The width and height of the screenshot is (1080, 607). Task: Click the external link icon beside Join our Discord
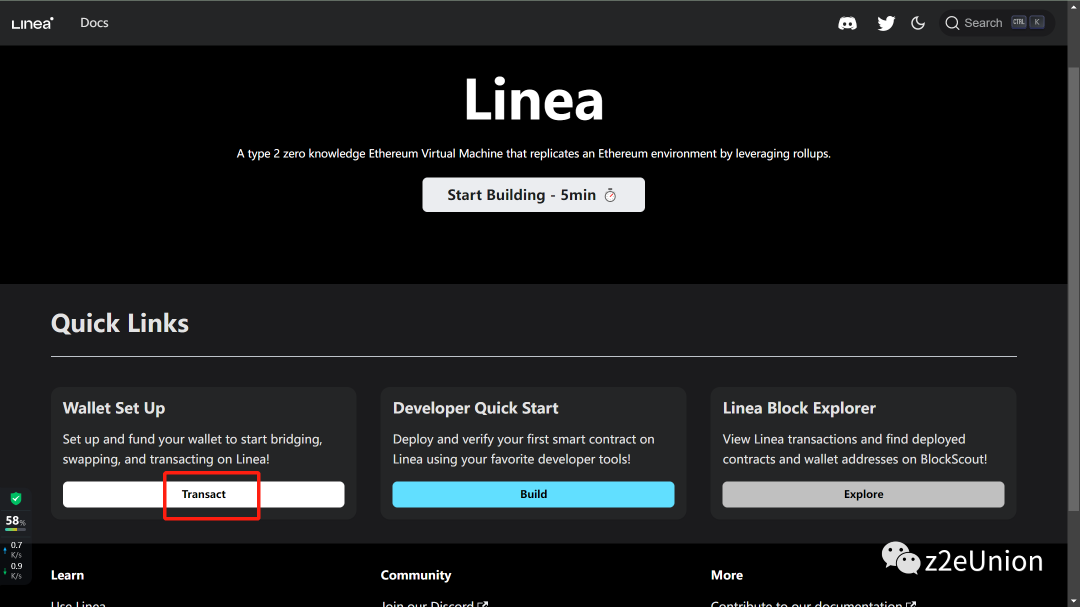pyautogui.click(x=483, y=603)
